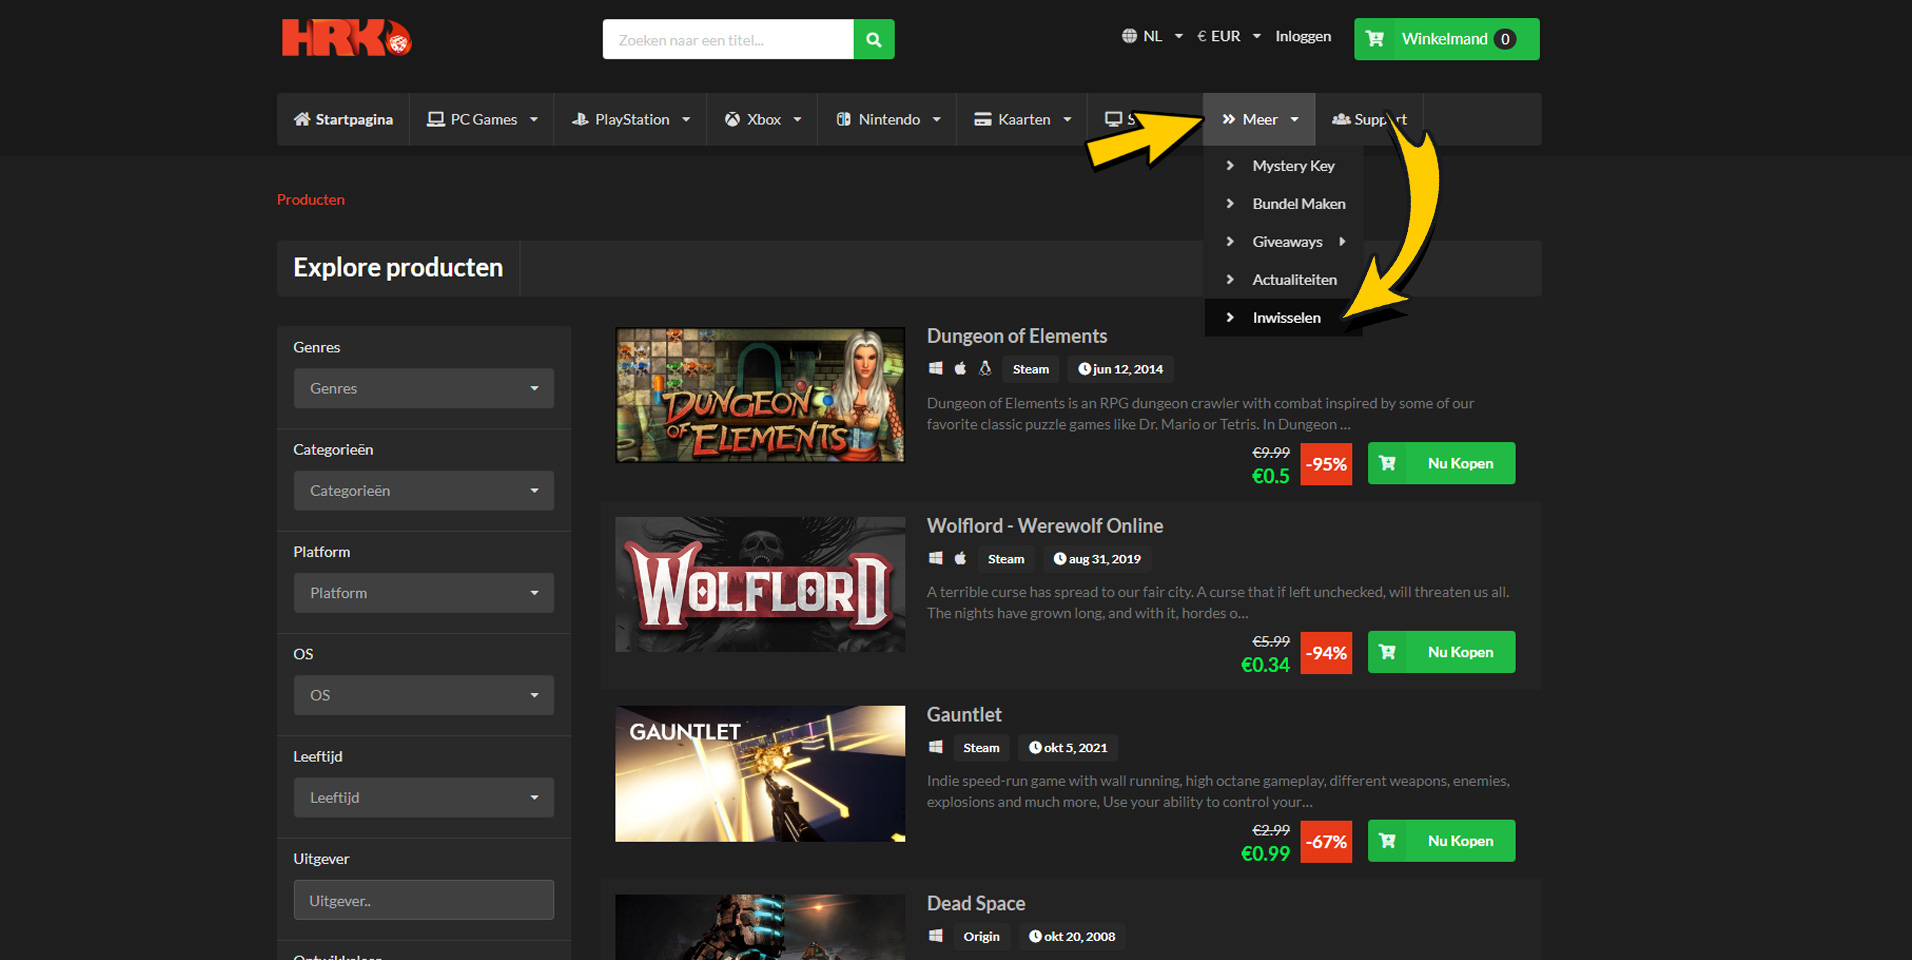Click the Uitgever text field
This screenshot has height=960, width=1912.
click(423, 900)
